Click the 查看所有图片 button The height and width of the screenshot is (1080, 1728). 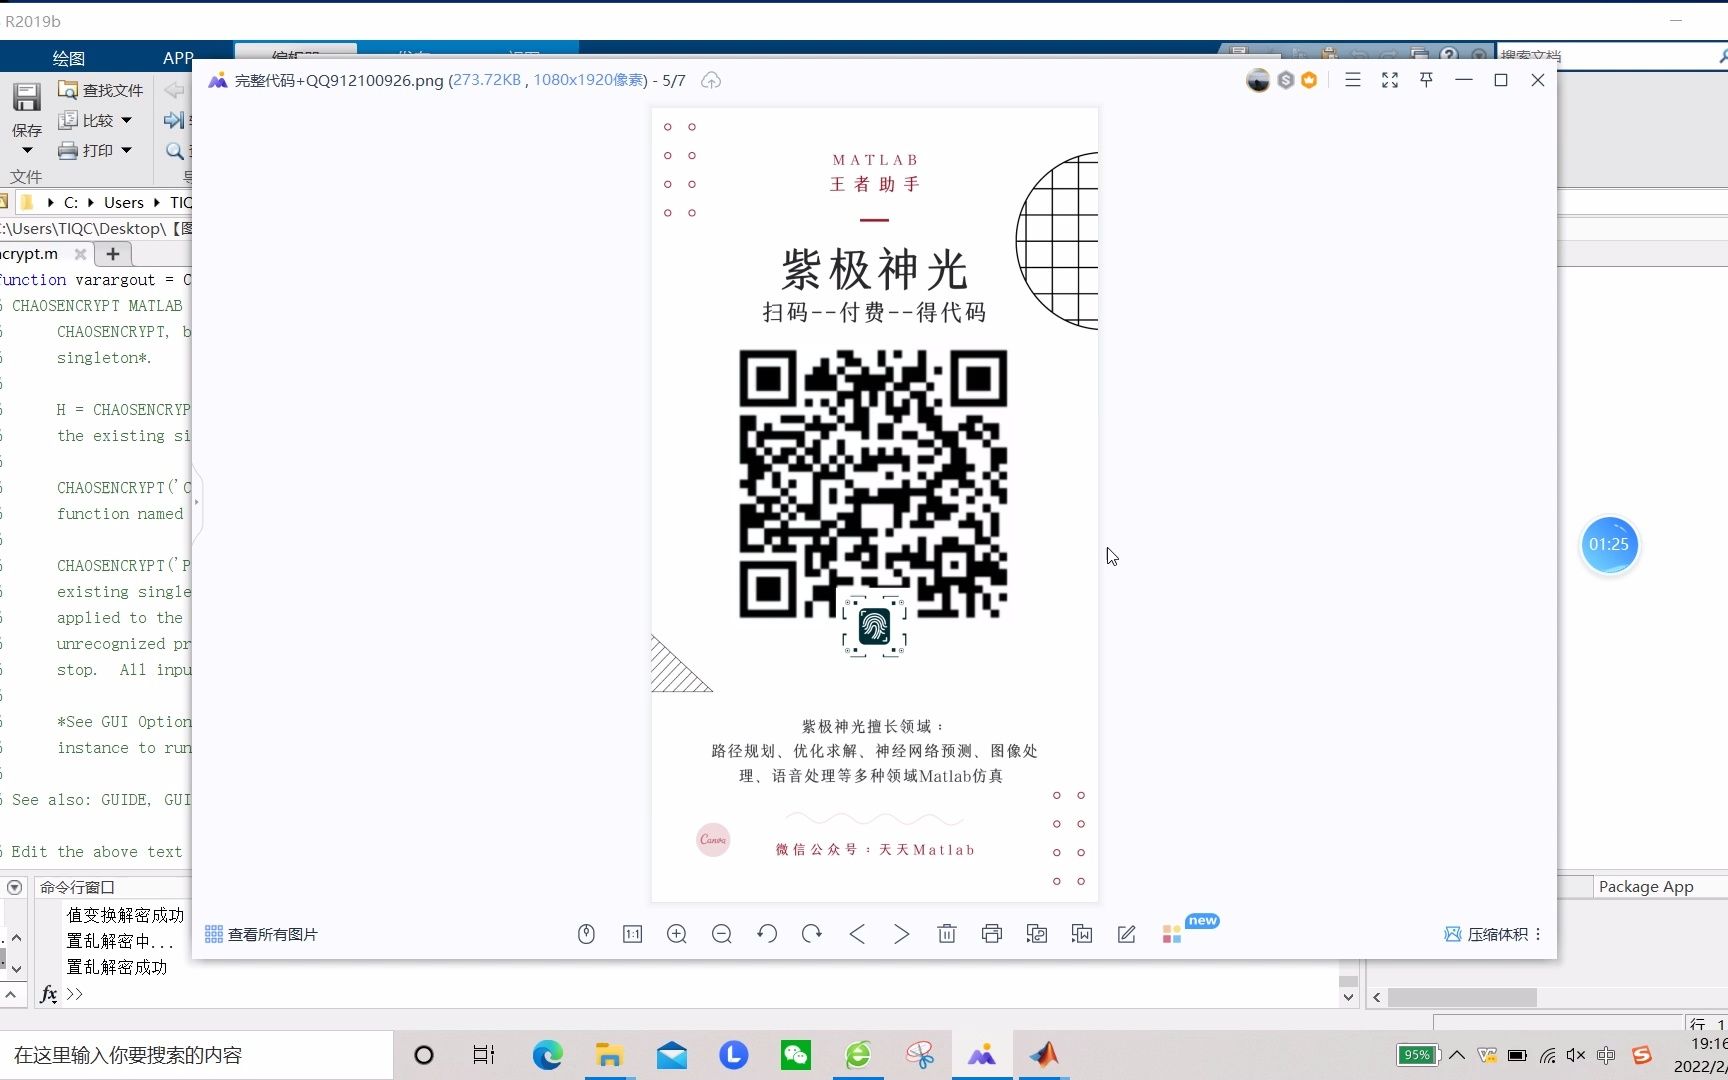click(x=260, y=933)
